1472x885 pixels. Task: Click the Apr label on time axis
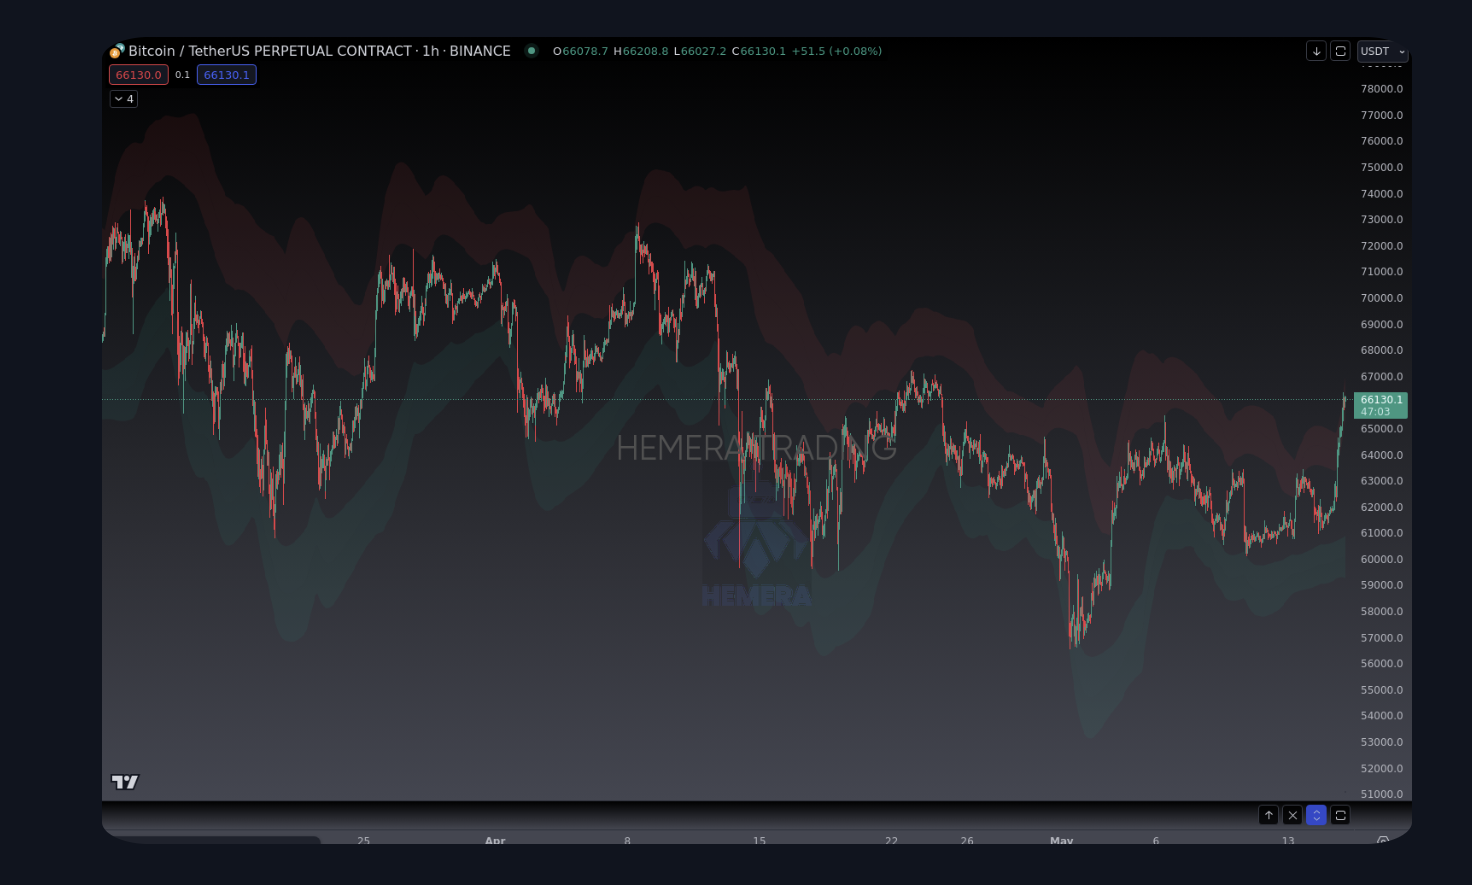495,841
